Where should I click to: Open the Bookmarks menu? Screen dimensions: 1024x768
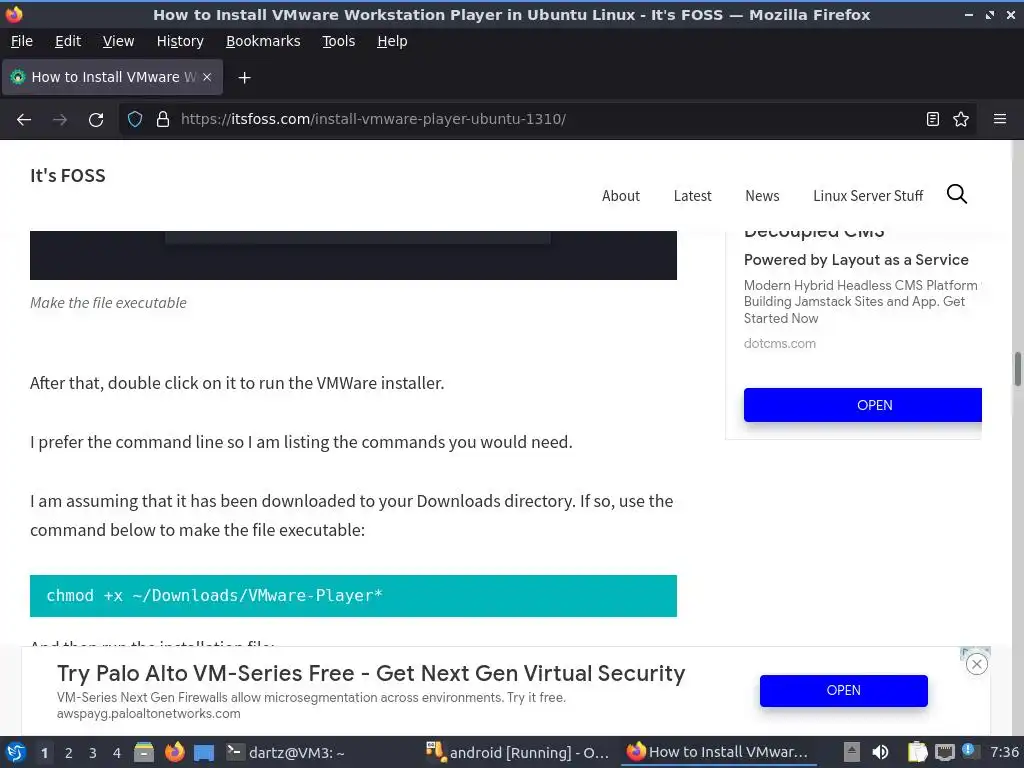(263, 41)
